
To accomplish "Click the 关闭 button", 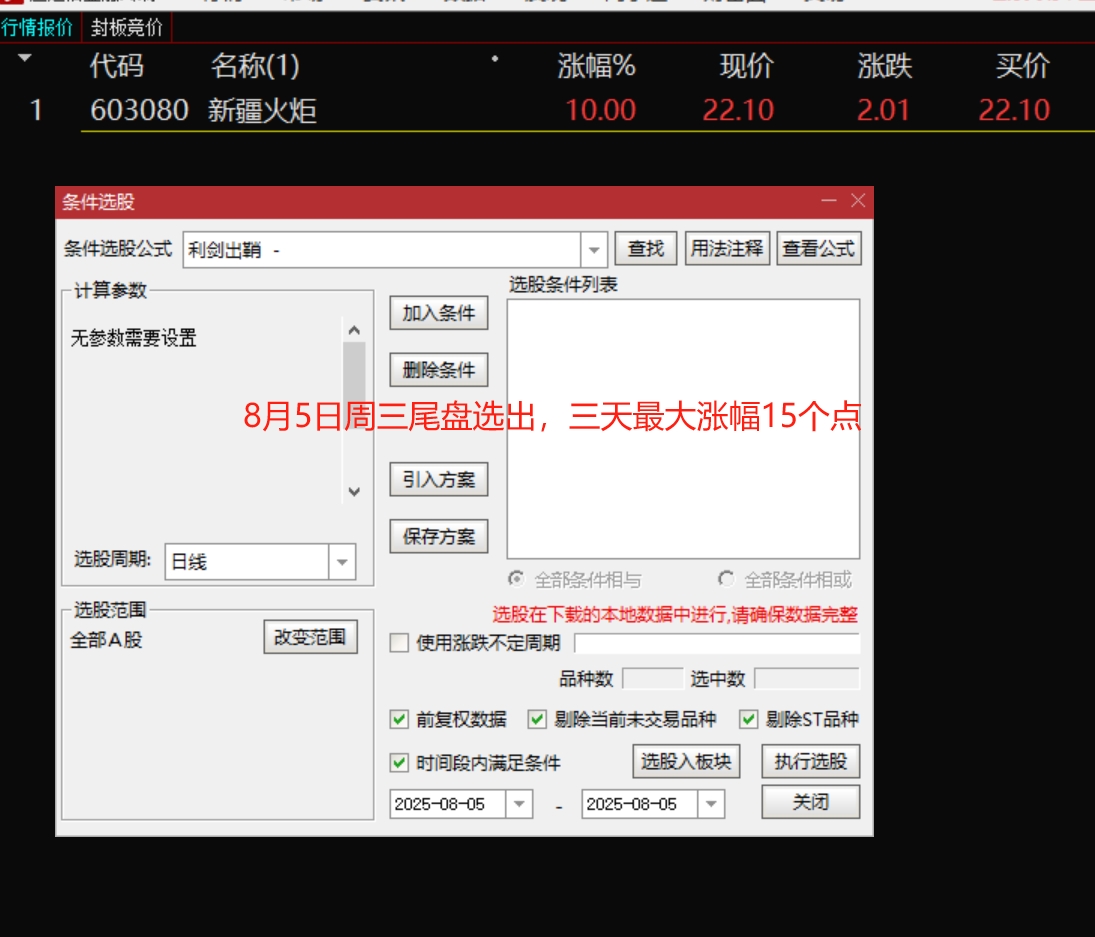I will 810,802.
